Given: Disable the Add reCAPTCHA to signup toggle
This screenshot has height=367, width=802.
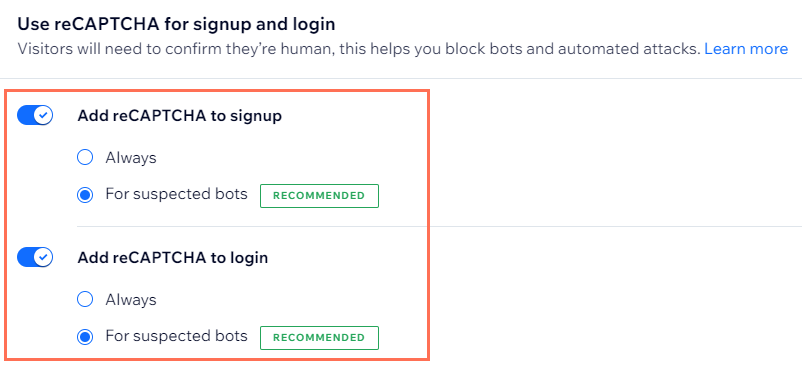Looking at the screenshot, I should [35, 116].
